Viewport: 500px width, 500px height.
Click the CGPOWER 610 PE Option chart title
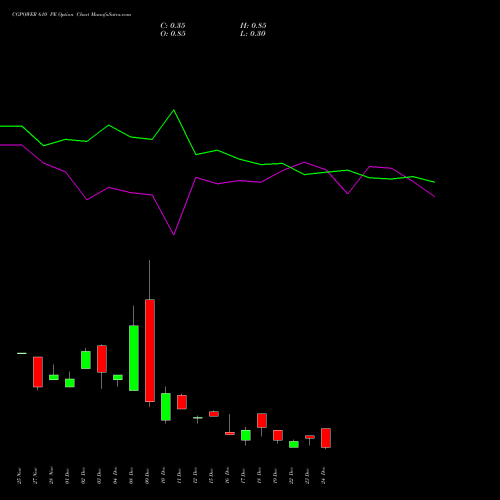[71, 15]
